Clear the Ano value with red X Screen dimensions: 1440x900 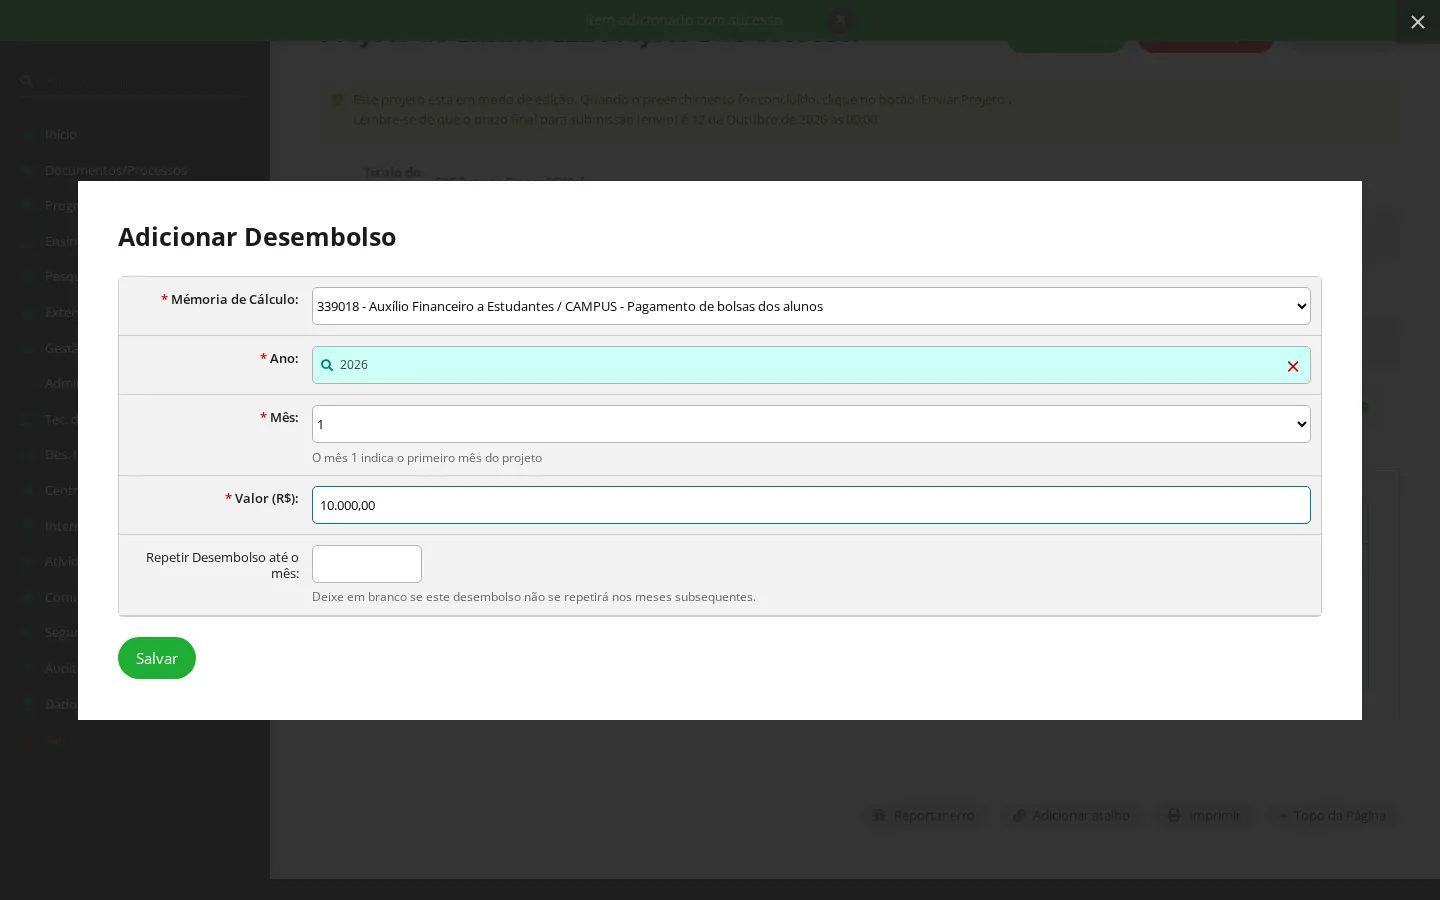click(x=1293, y=366)
